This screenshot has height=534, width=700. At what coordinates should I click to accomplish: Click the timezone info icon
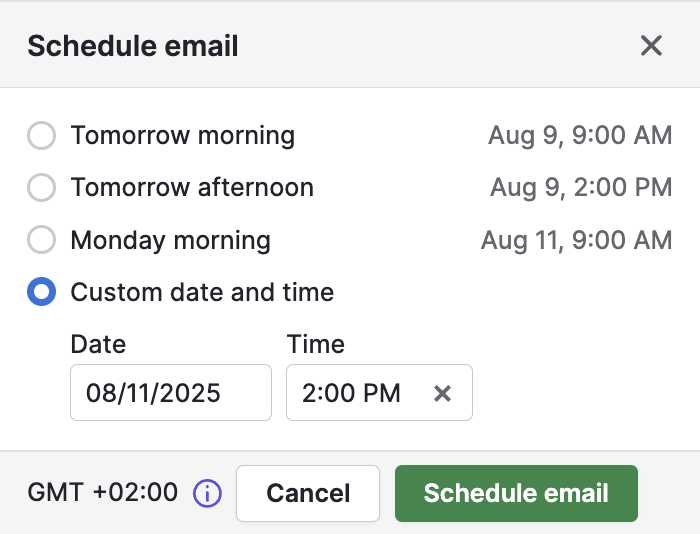tap(207, 493)
